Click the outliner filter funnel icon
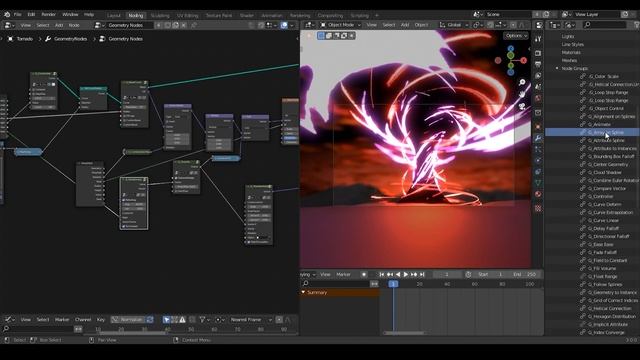The width and height of the screenshot is (640, 360). click(x=638, y=25)
